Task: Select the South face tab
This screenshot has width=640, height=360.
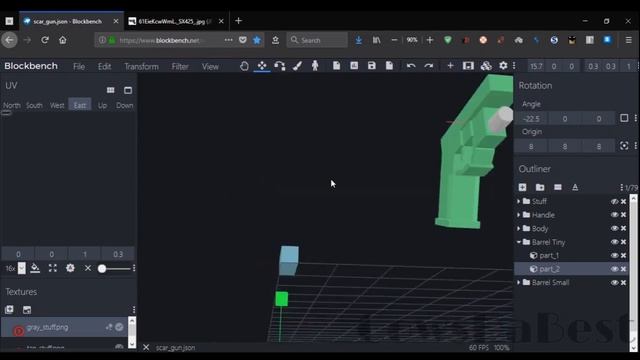Action: pos(34,105)
